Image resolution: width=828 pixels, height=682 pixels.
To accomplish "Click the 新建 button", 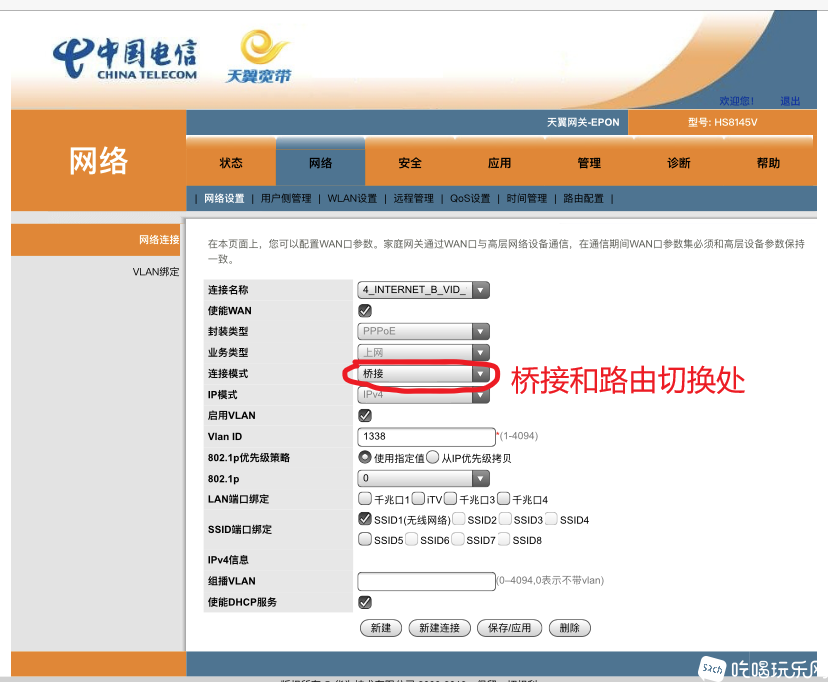I will coord(381,628).
